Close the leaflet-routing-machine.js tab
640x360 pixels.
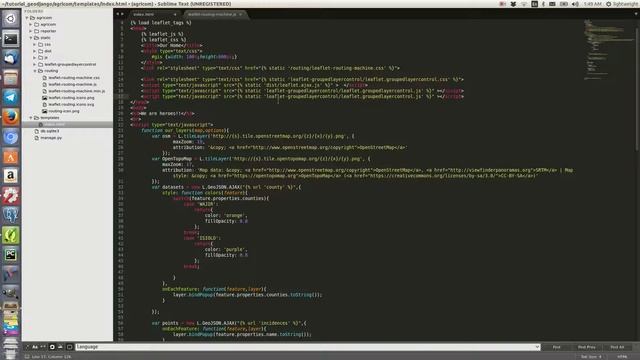click(240, 14)
